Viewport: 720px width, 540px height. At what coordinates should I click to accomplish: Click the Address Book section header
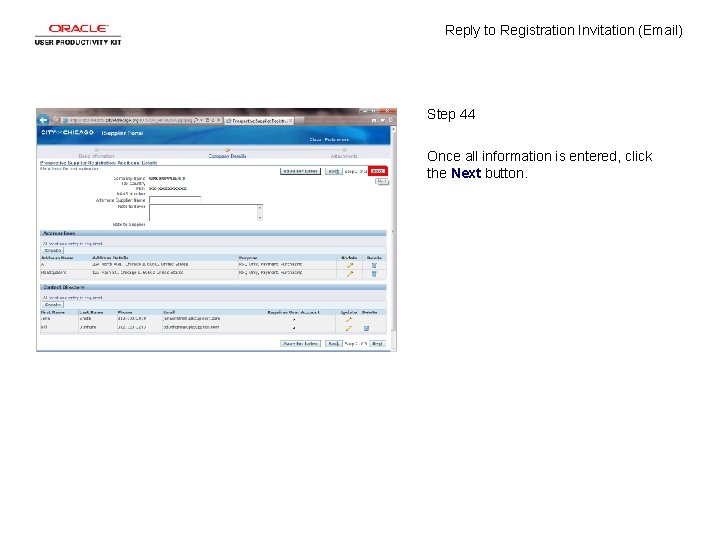pyautogui.click(x=213, y=233)
